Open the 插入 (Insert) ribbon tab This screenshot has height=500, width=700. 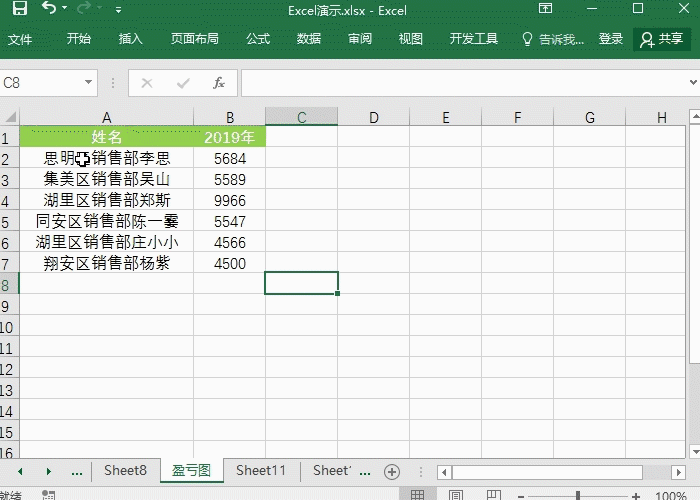131,39
